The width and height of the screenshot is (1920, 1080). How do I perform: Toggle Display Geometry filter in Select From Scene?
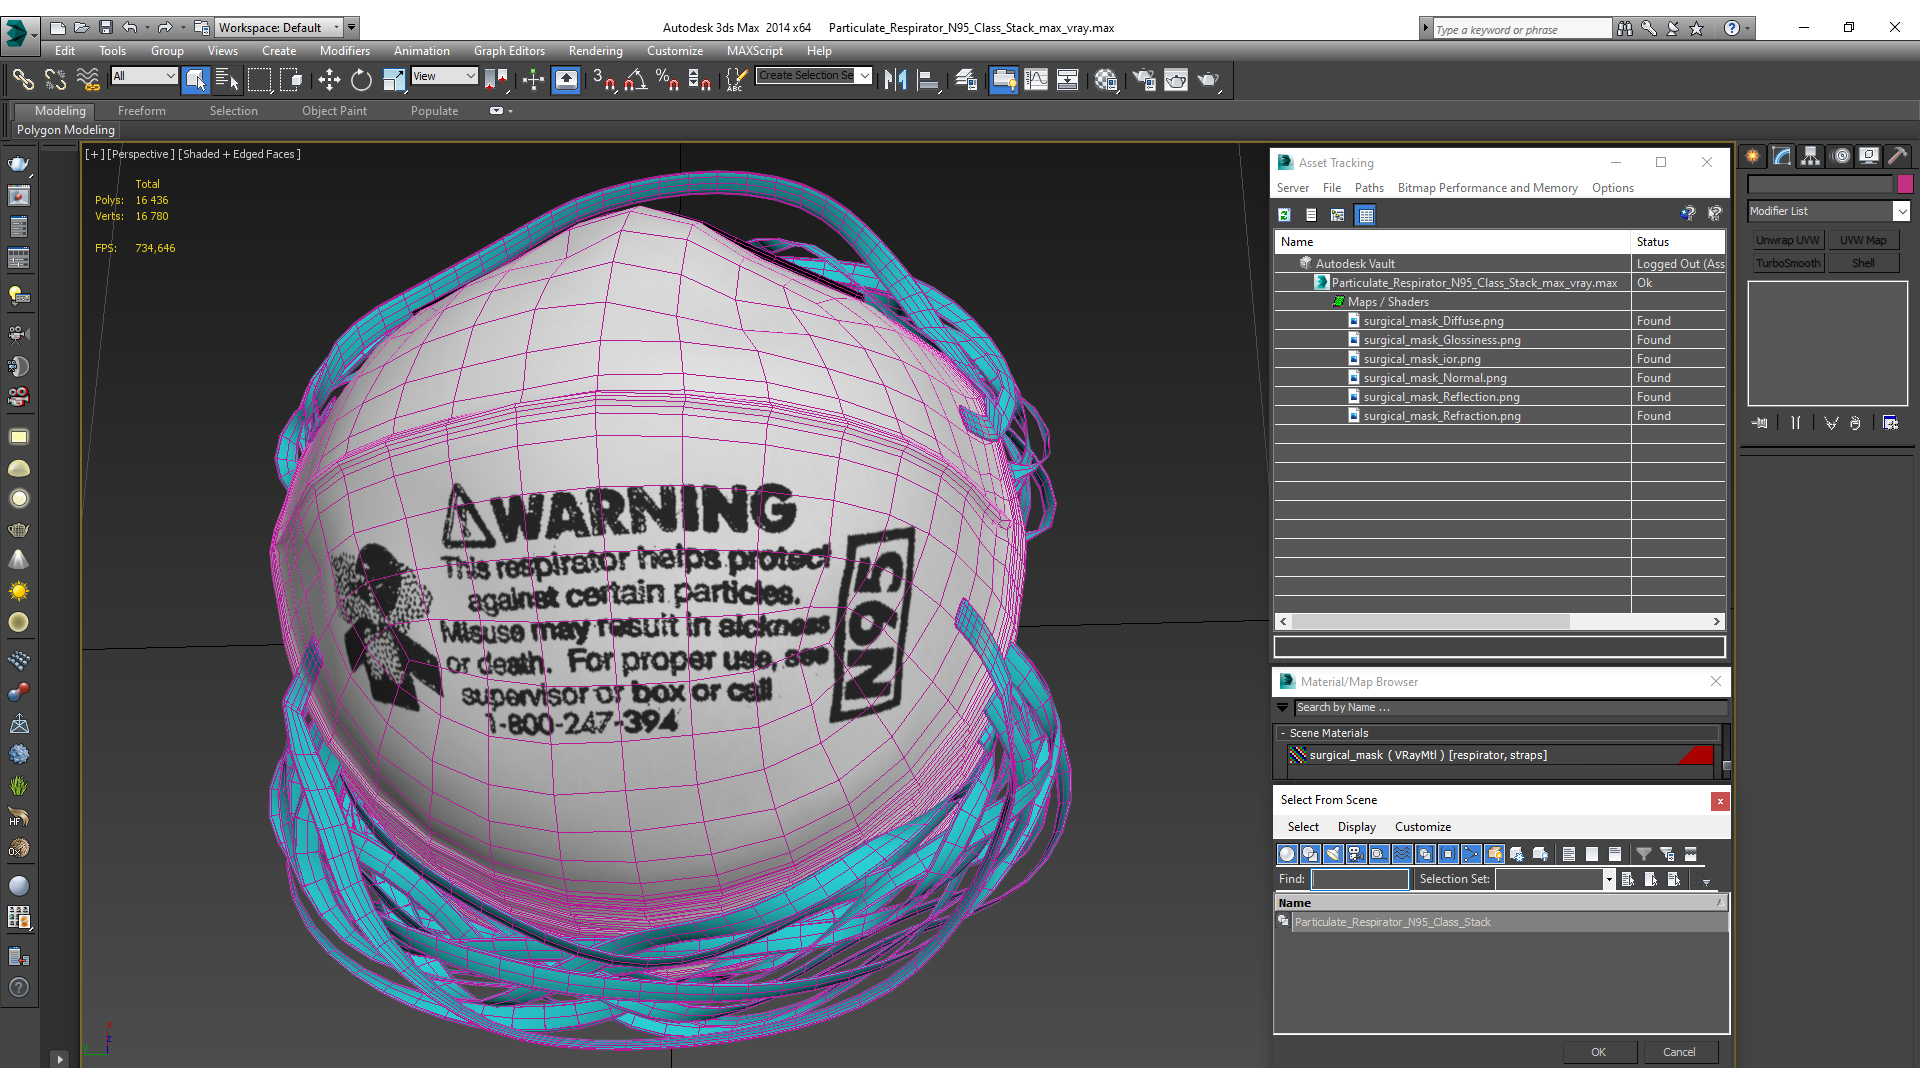click(x=1287, y=854)
